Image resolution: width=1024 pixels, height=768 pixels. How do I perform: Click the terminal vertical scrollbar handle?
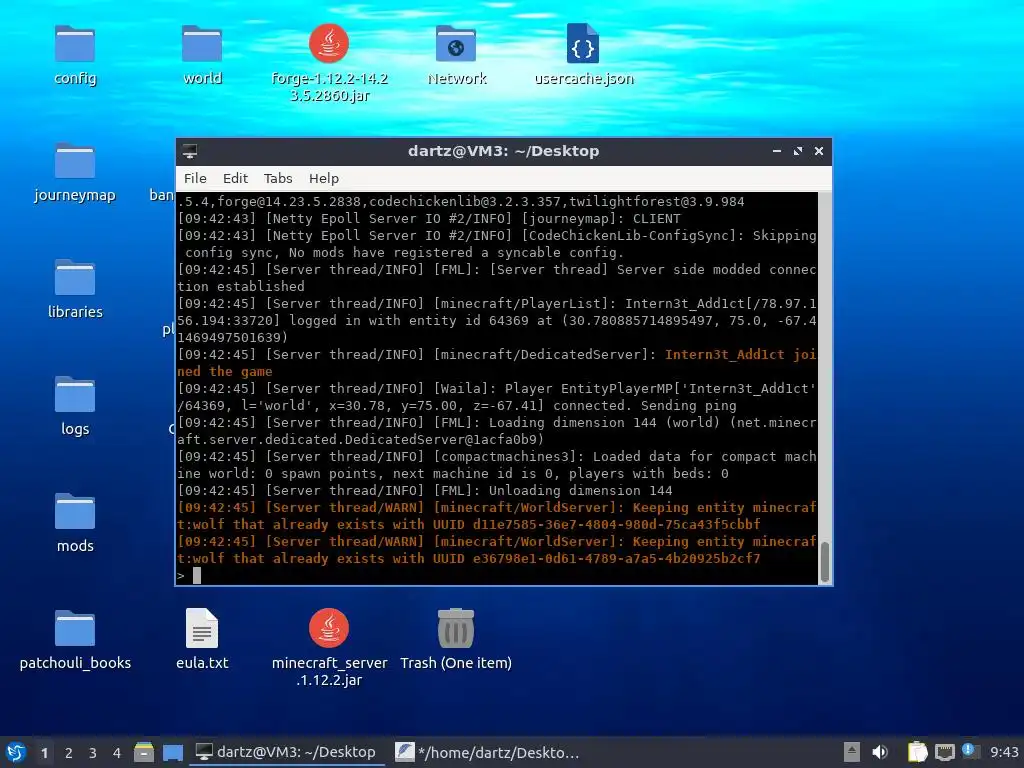tap(824, 562)
